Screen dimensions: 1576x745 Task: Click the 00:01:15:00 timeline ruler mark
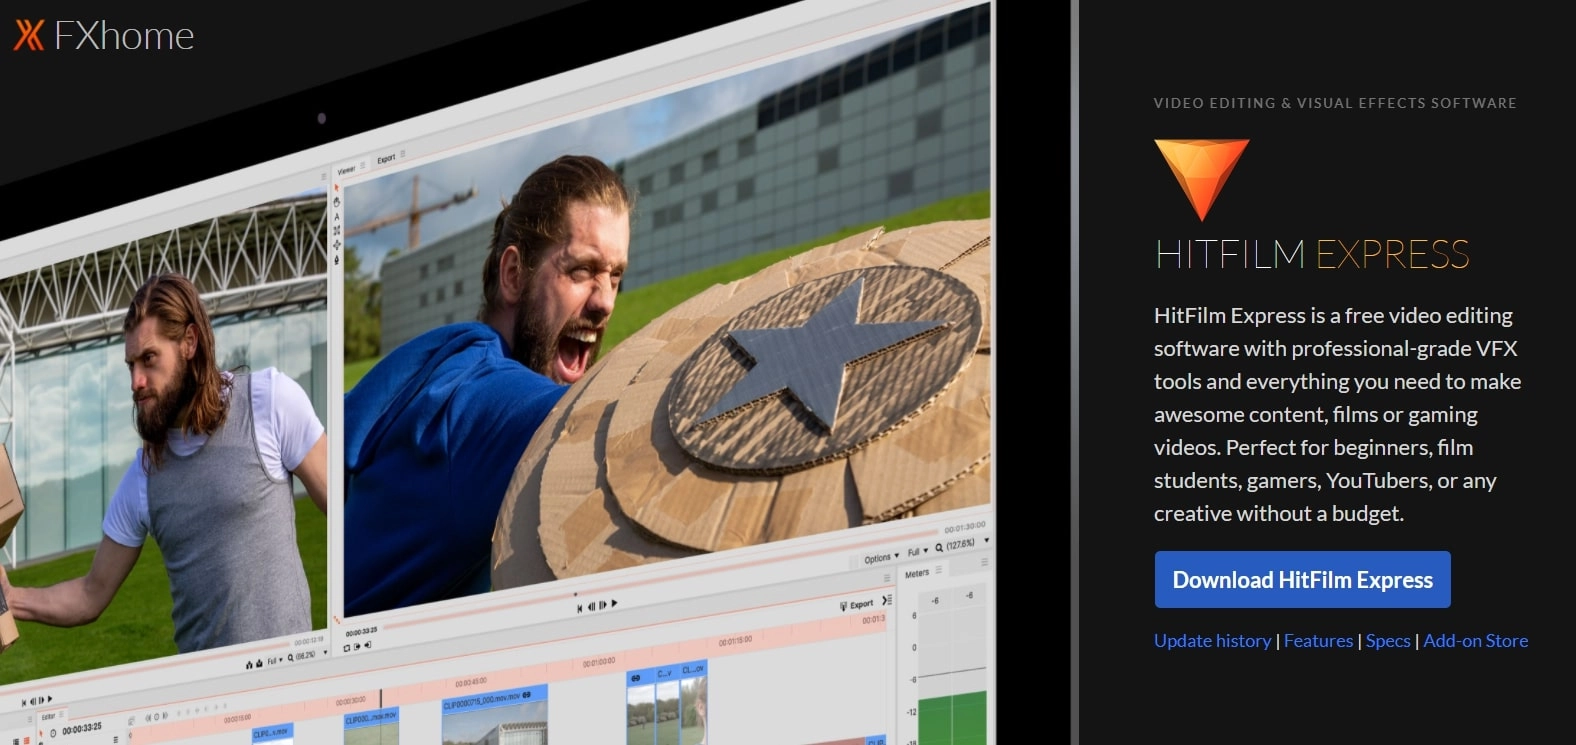coord(735,641)
